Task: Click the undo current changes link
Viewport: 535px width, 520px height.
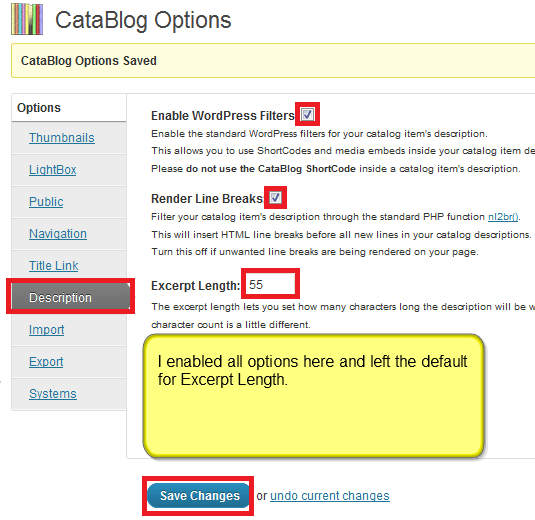Action: [x=330, y=496]
